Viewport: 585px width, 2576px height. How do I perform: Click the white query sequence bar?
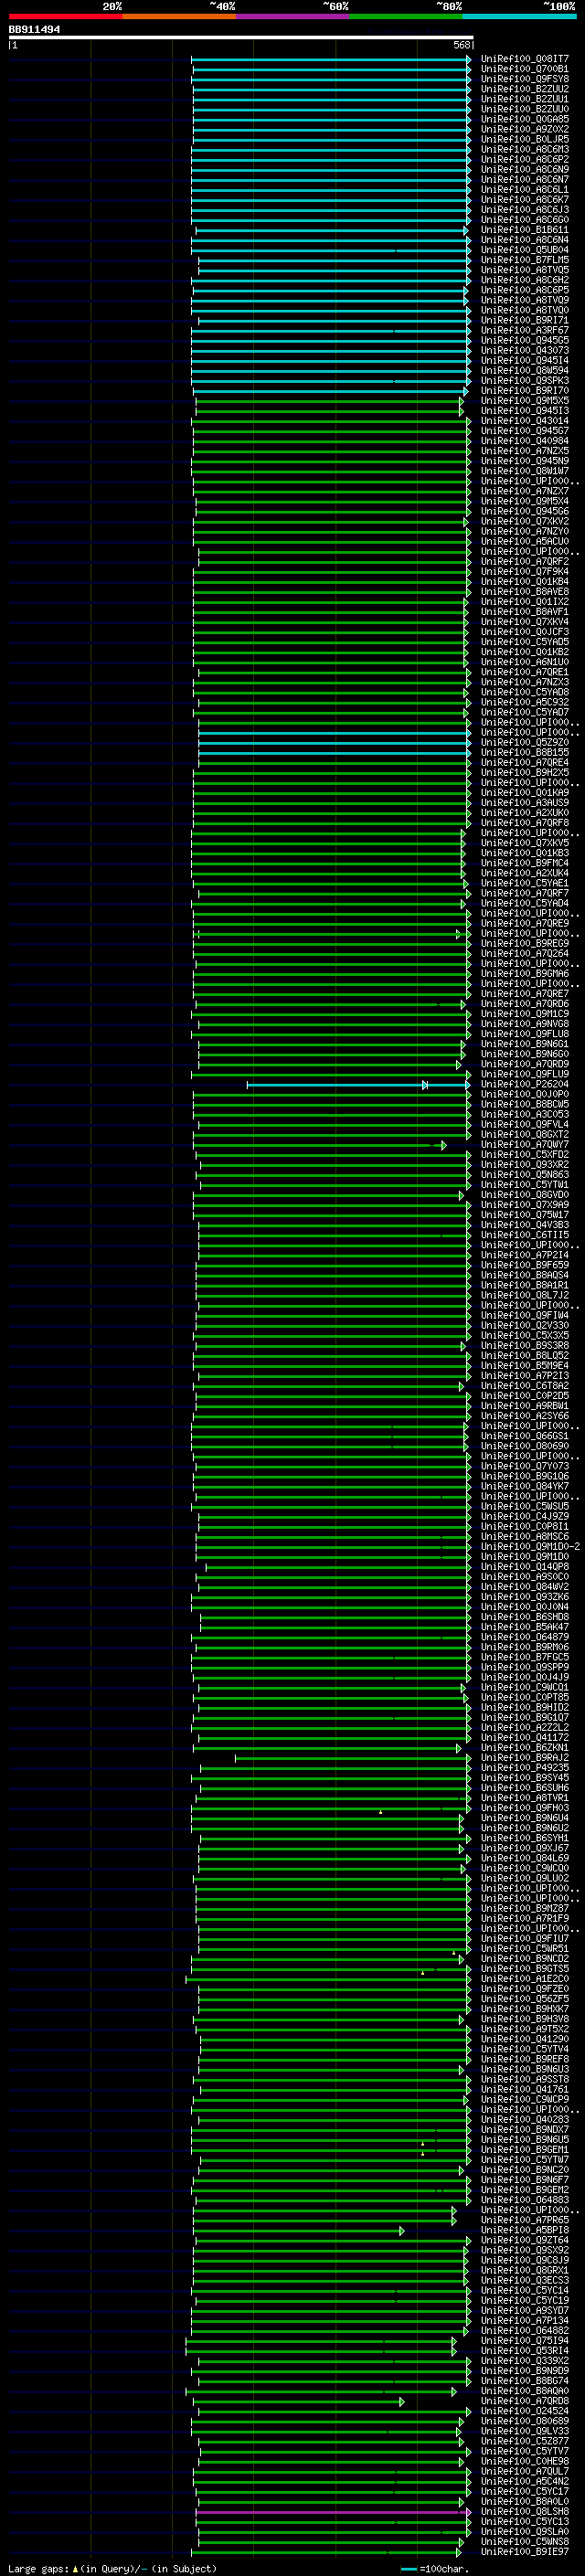pyautogui.click(x=241, y=37)
